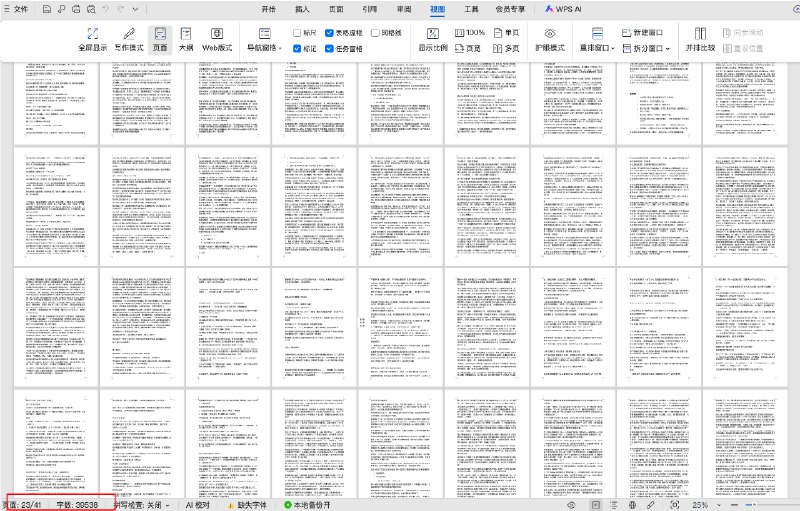Click the side-by-side compare icon (并排比较)
The image size is (800, 511).
coord(700,38)
